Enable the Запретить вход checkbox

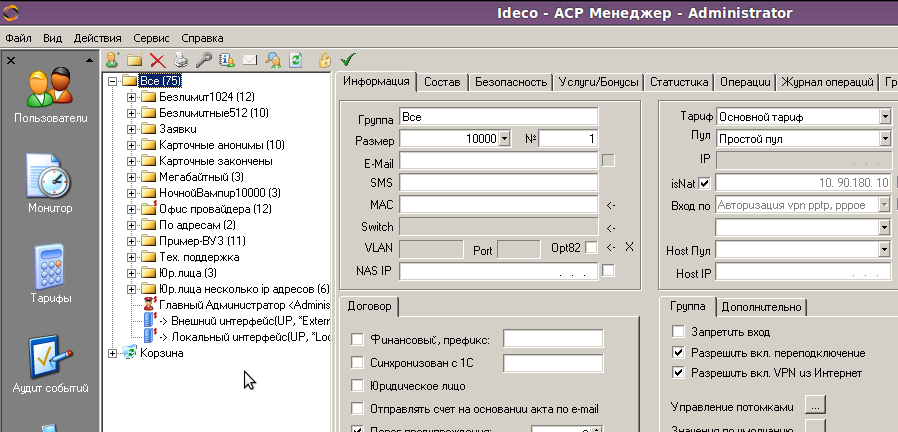[679, 332]
